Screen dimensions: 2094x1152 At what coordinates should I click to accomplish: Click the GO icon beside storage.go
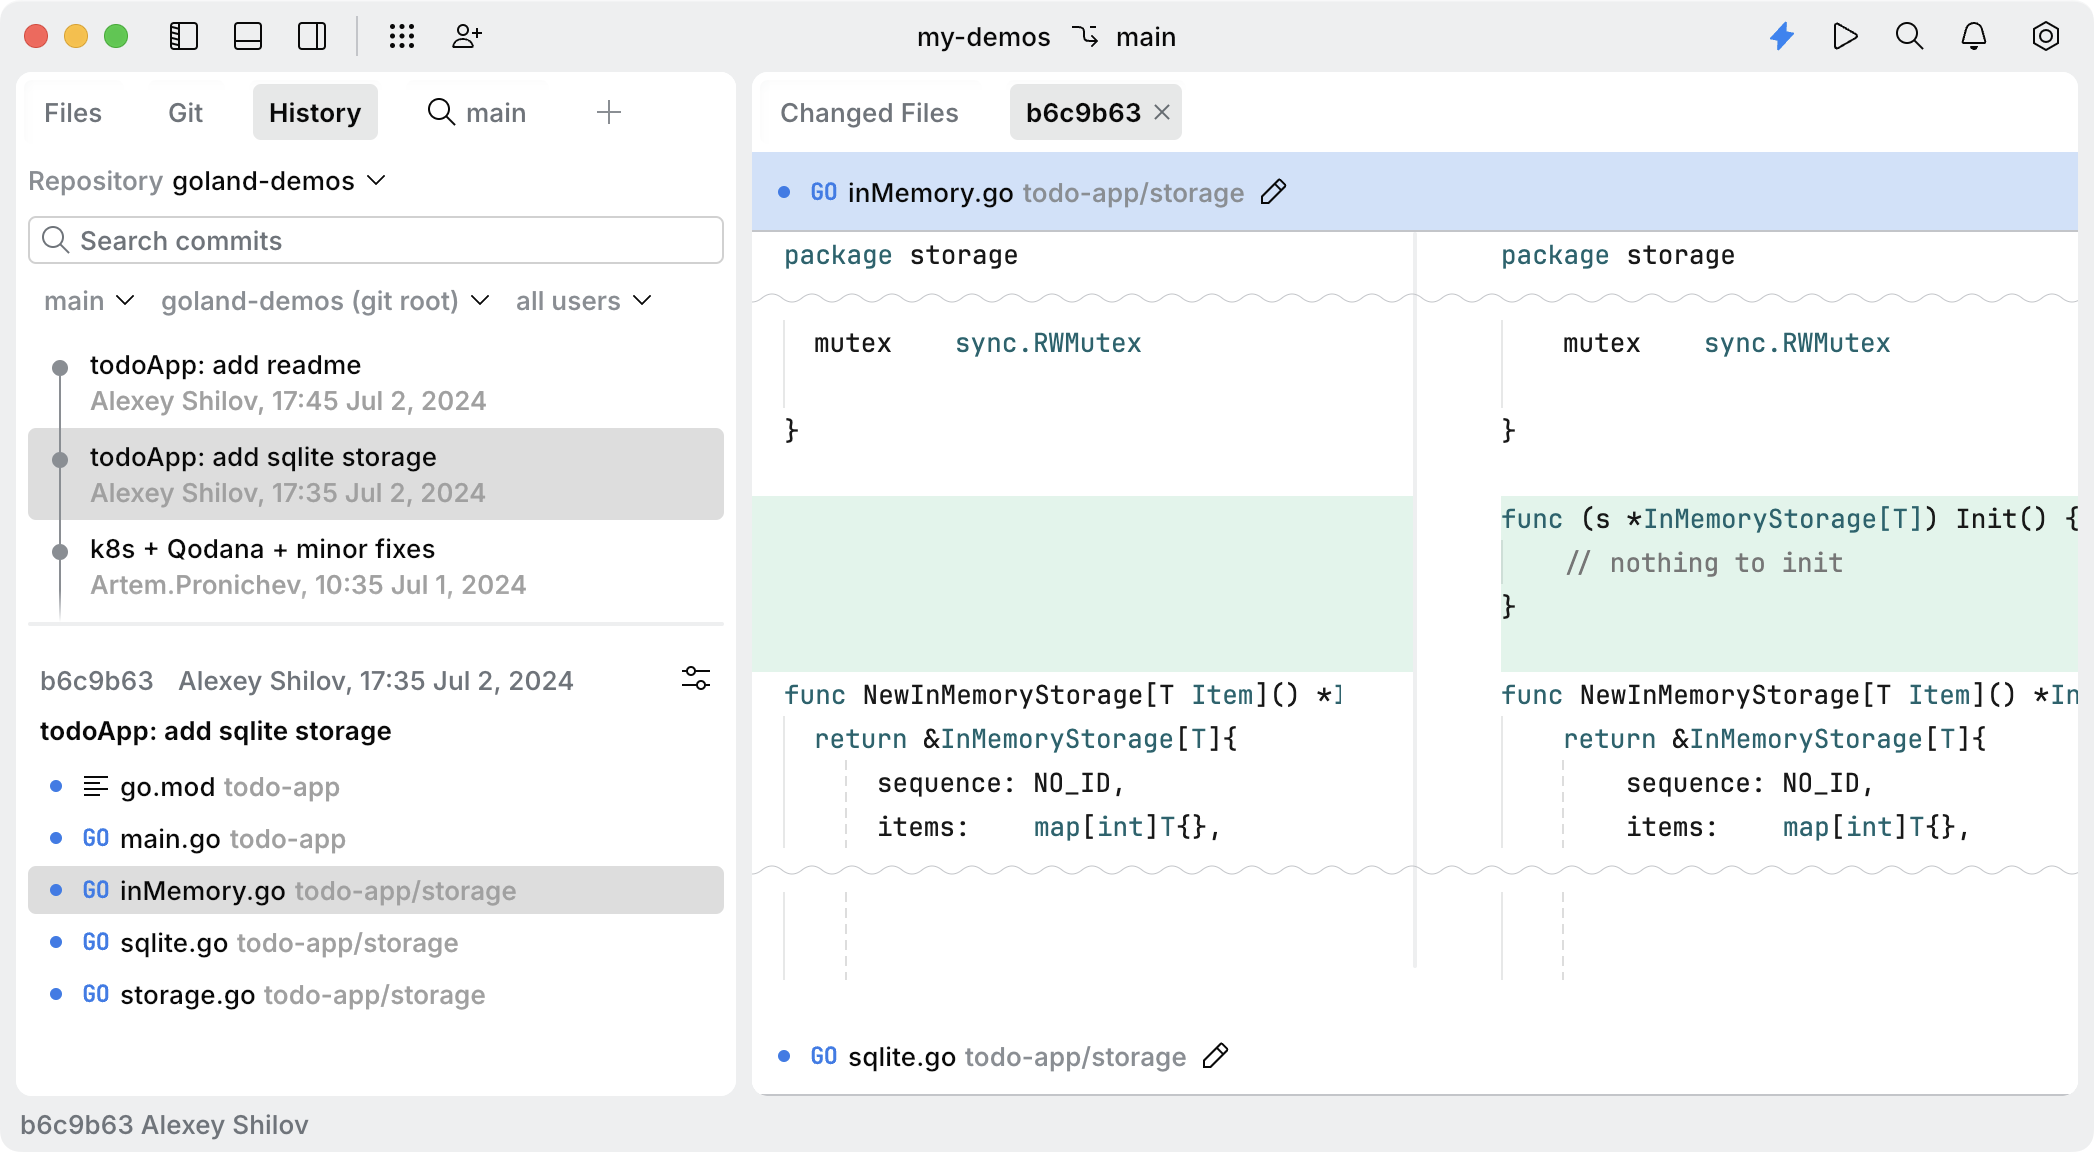(x=96, y=994)
